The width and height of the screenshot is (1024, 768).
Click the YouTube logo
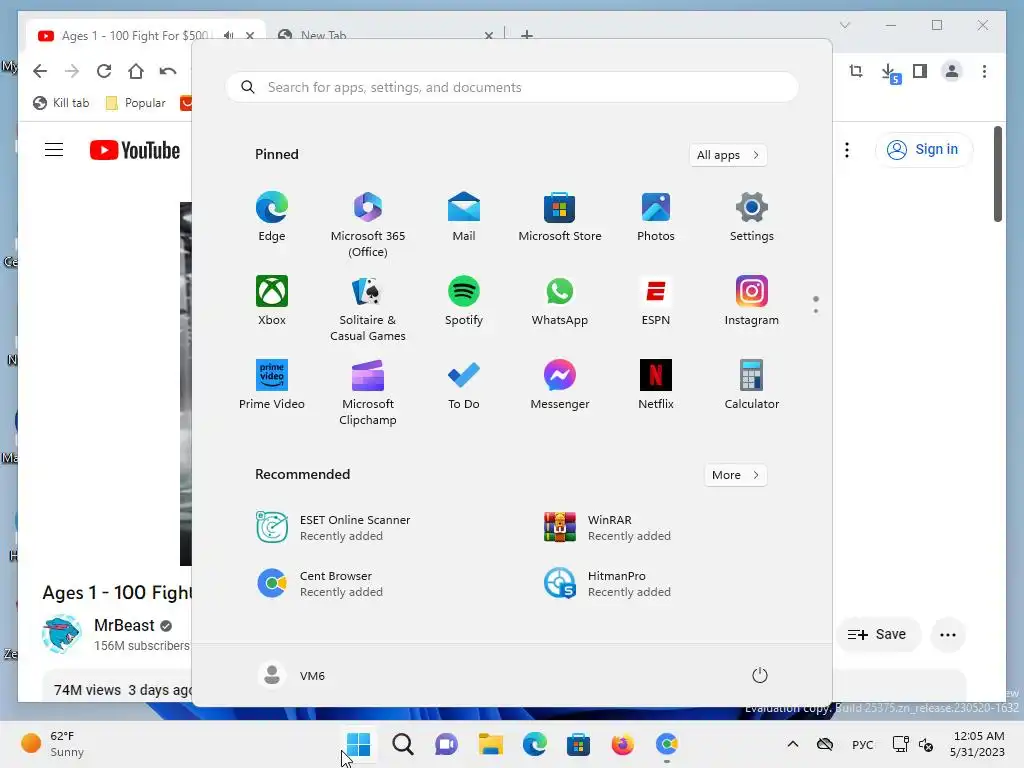click(x=135, y=150)
